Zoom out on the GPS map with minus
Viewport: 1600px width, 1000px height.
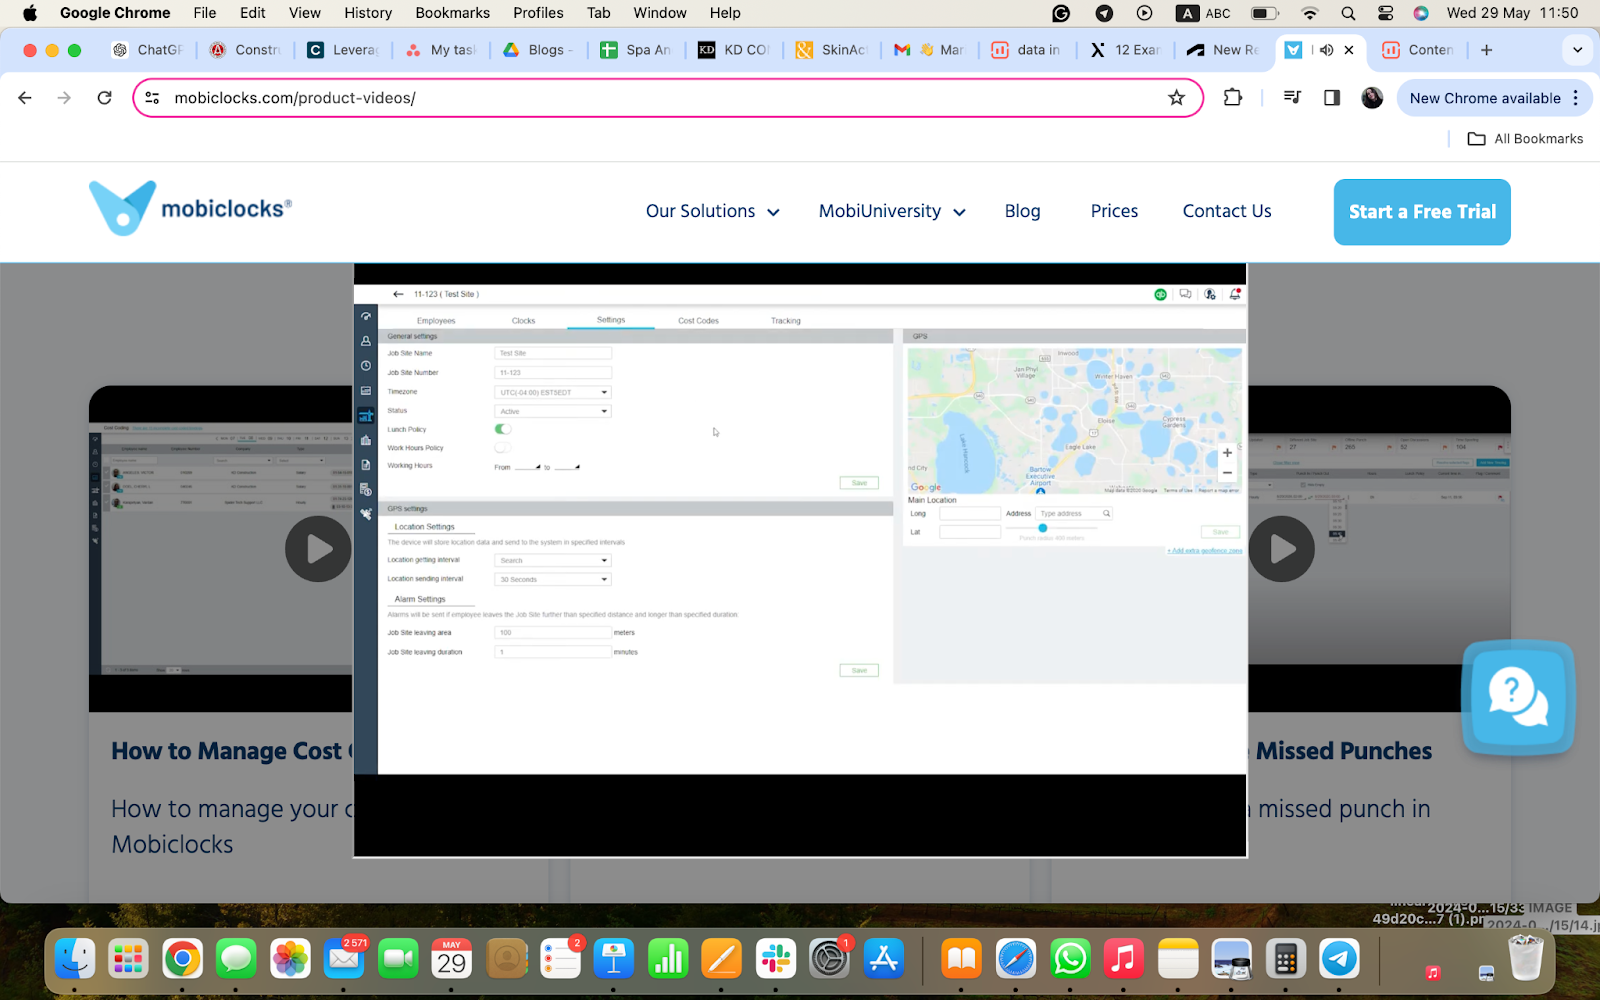coord(1227,472)
